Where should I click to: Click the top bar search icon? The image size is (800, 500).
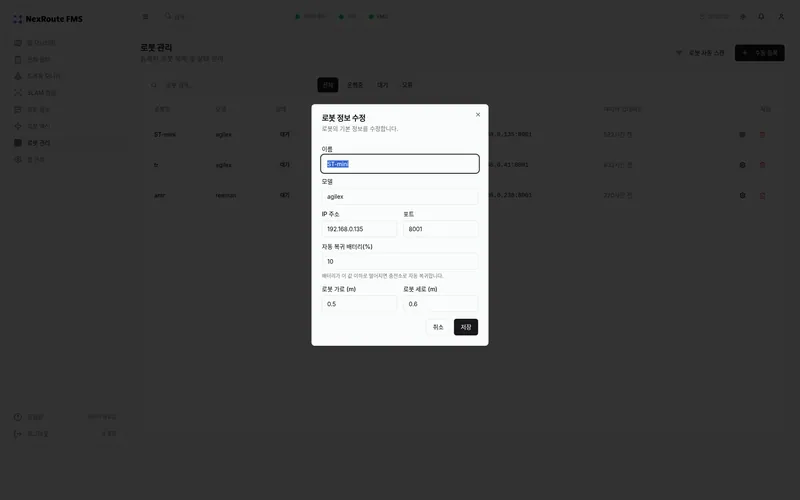coord(168,16)
